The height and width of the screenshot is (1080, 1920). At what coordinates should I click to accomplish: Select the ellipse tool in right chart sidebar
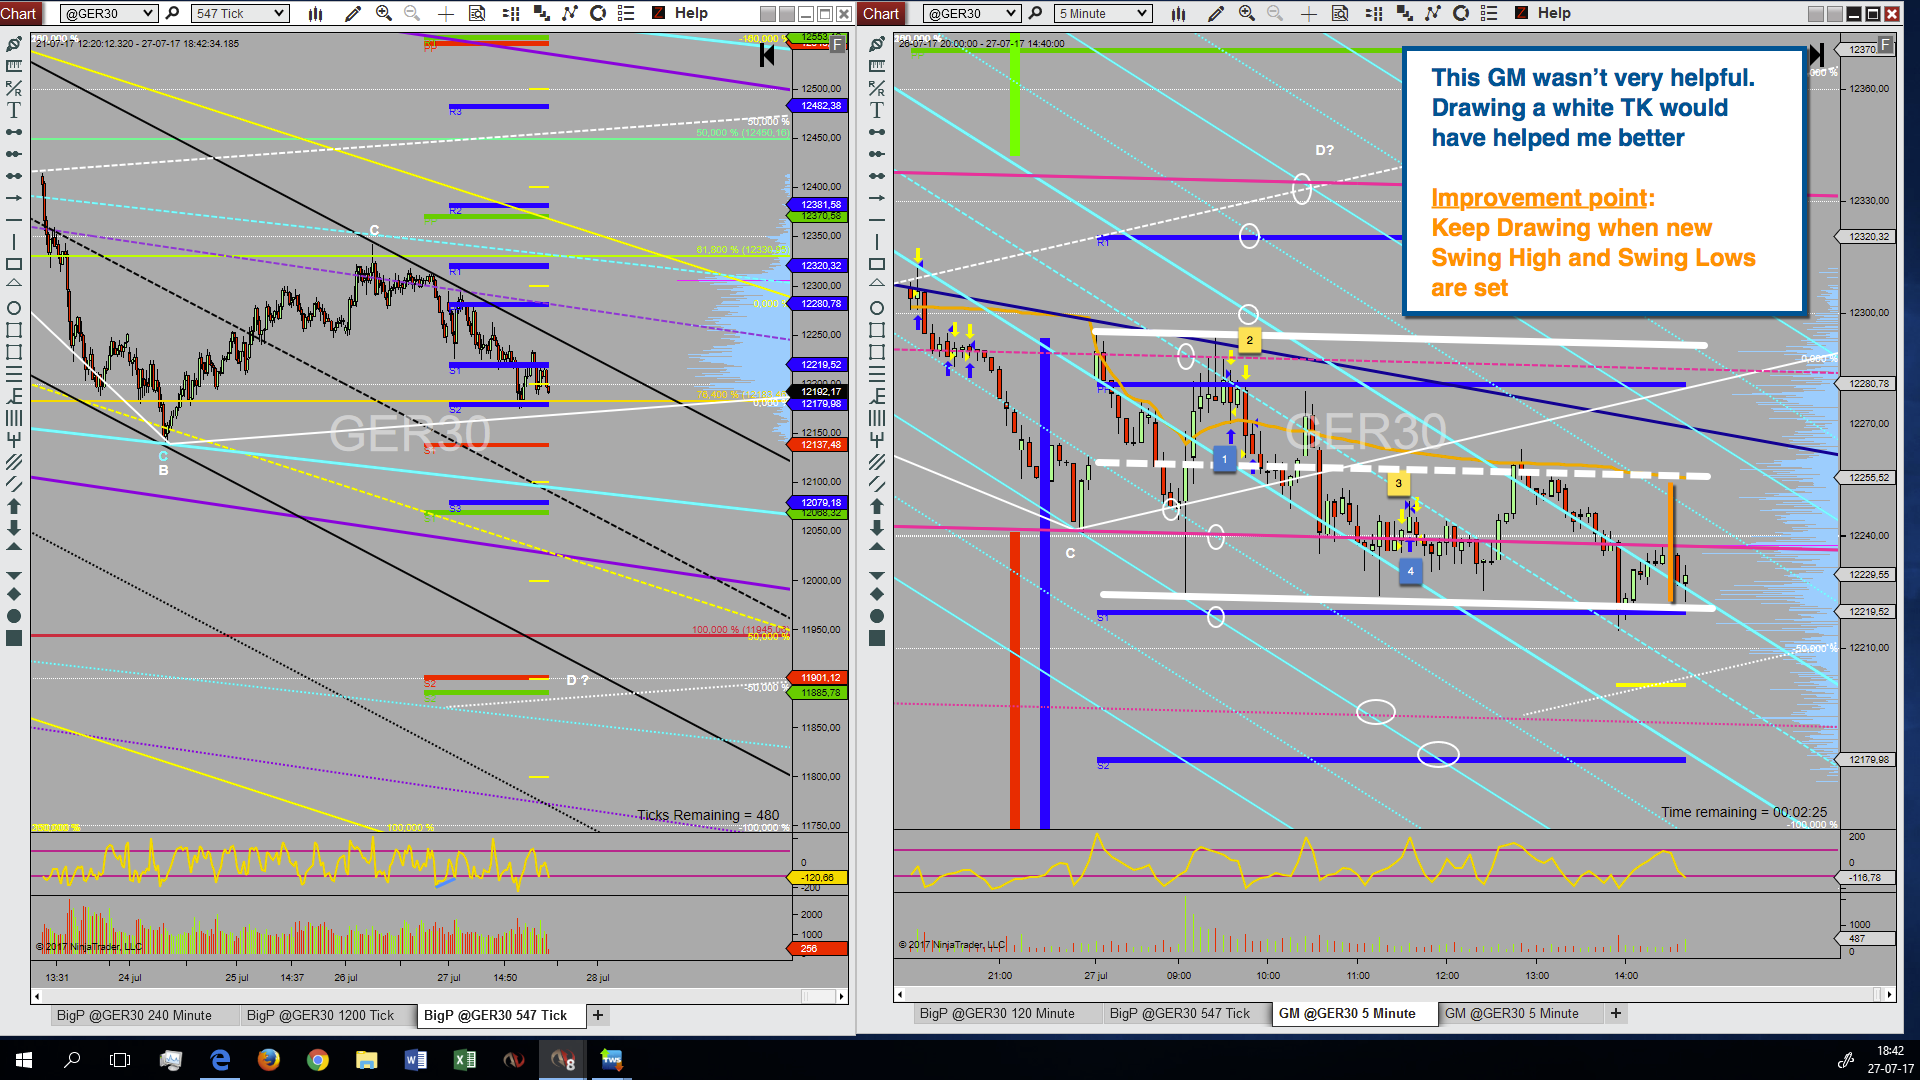877,308
